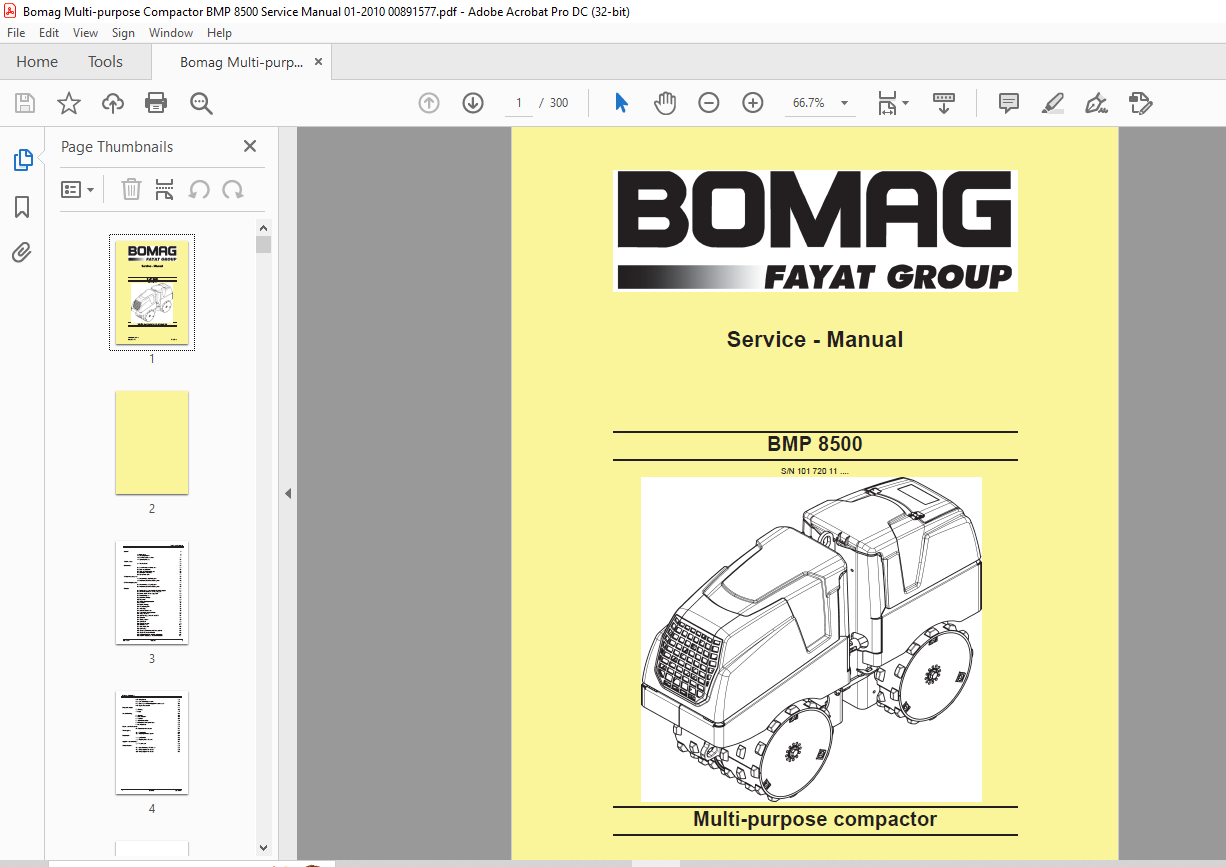Open the File menu
Viewport: 1226px width, 867px height.
click(x=16, y=33)
